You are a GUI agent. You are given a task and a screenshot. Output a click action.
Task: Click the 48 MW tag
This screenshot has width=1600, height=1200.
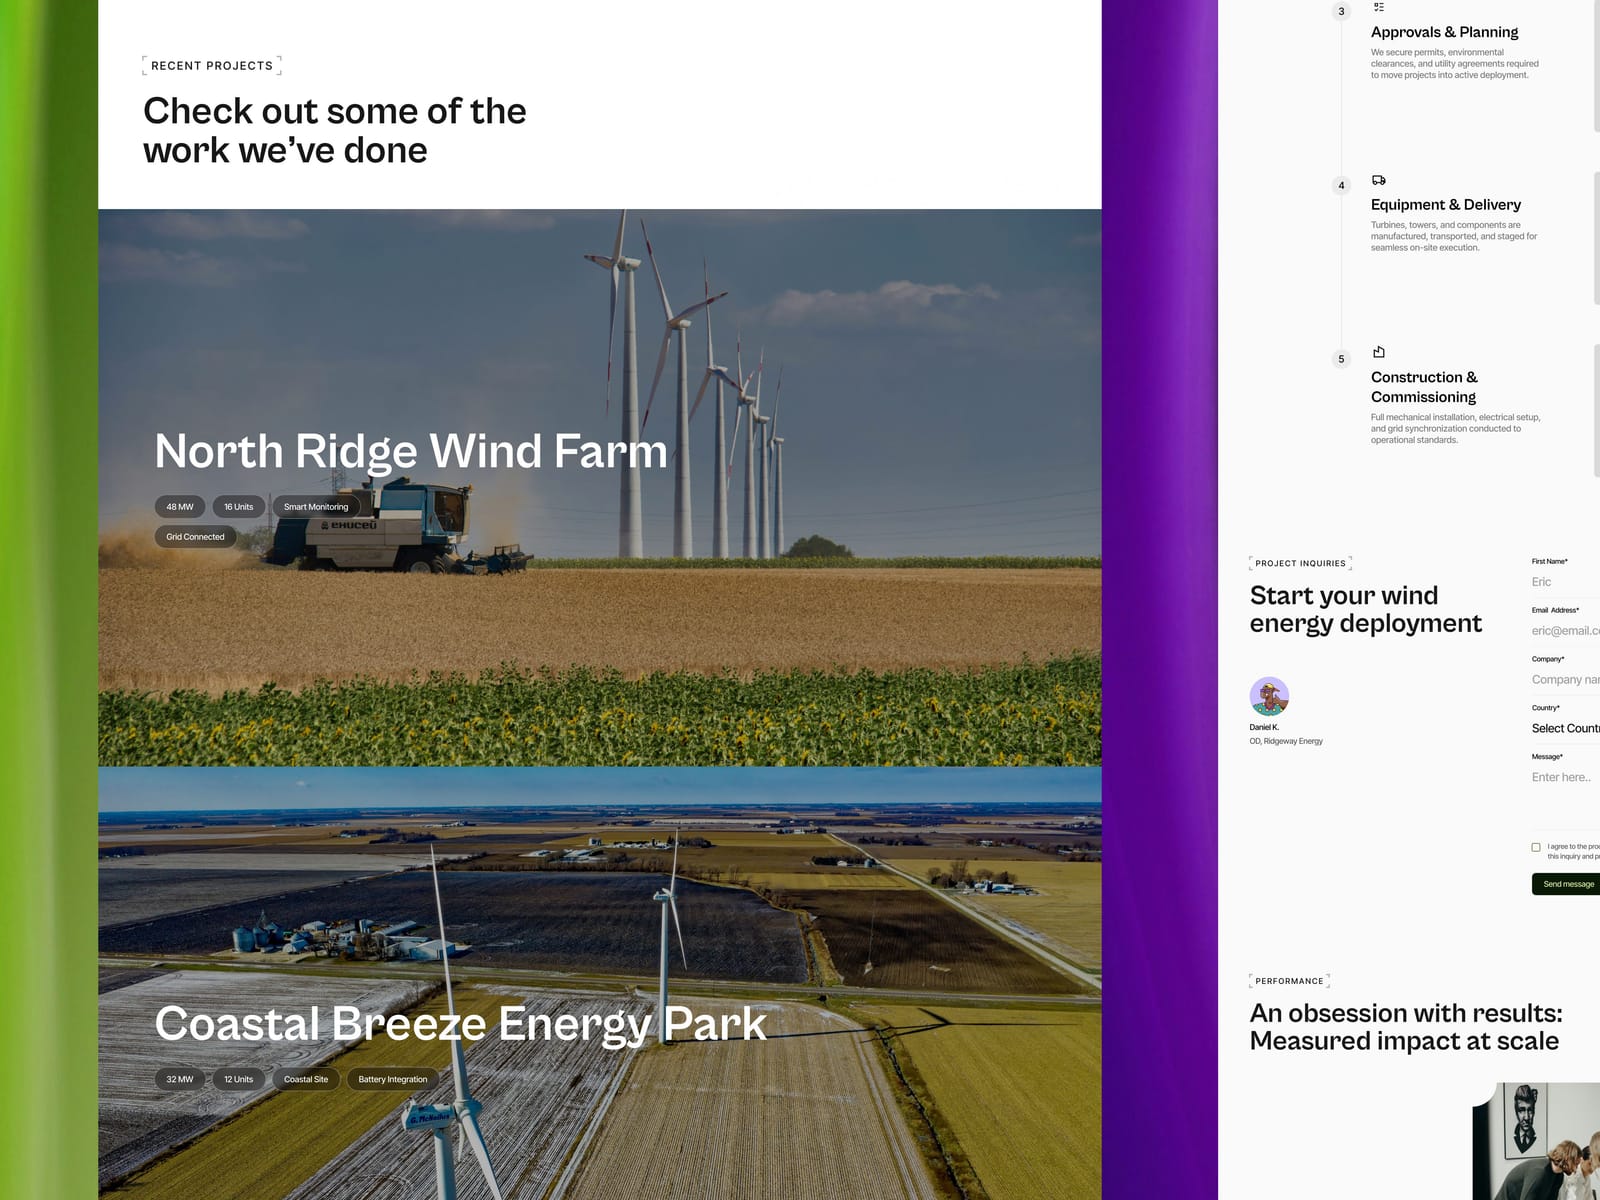coord(180,507)
